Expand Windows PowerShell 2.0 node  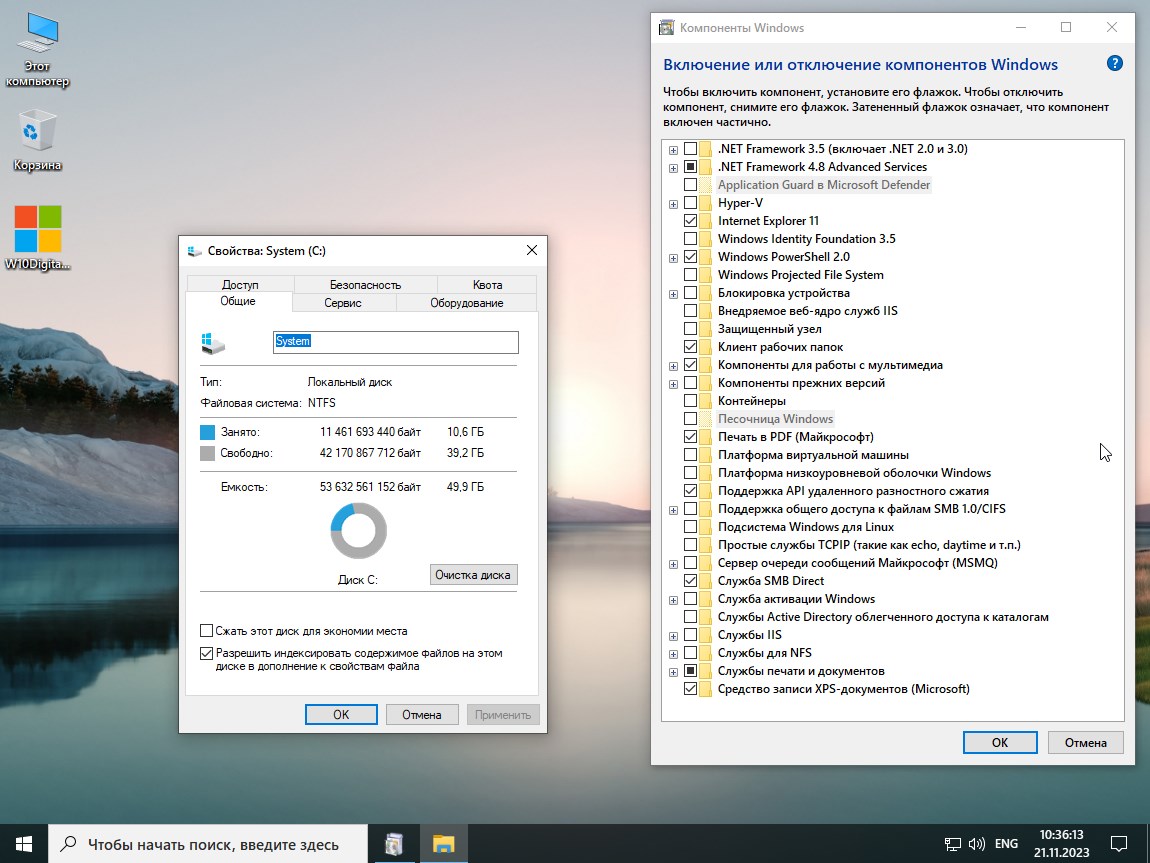coord(673,258)
